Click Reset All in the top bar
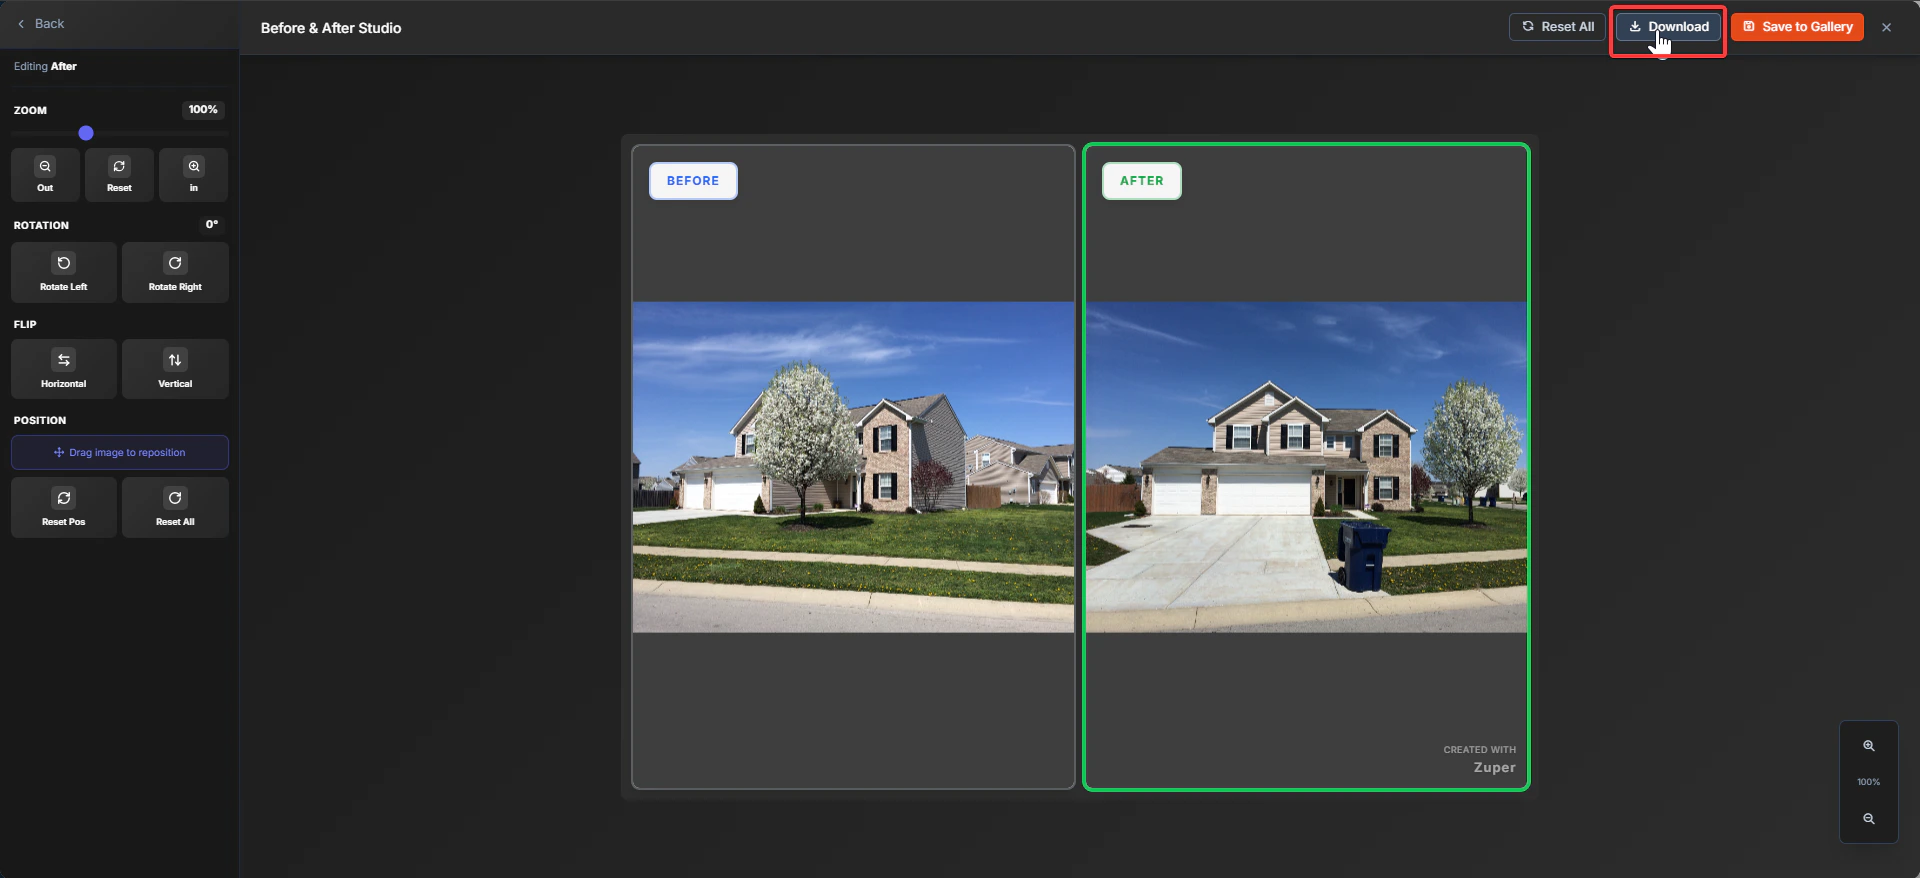The width and height of the screenshot is (1920, 878). 1557,27
